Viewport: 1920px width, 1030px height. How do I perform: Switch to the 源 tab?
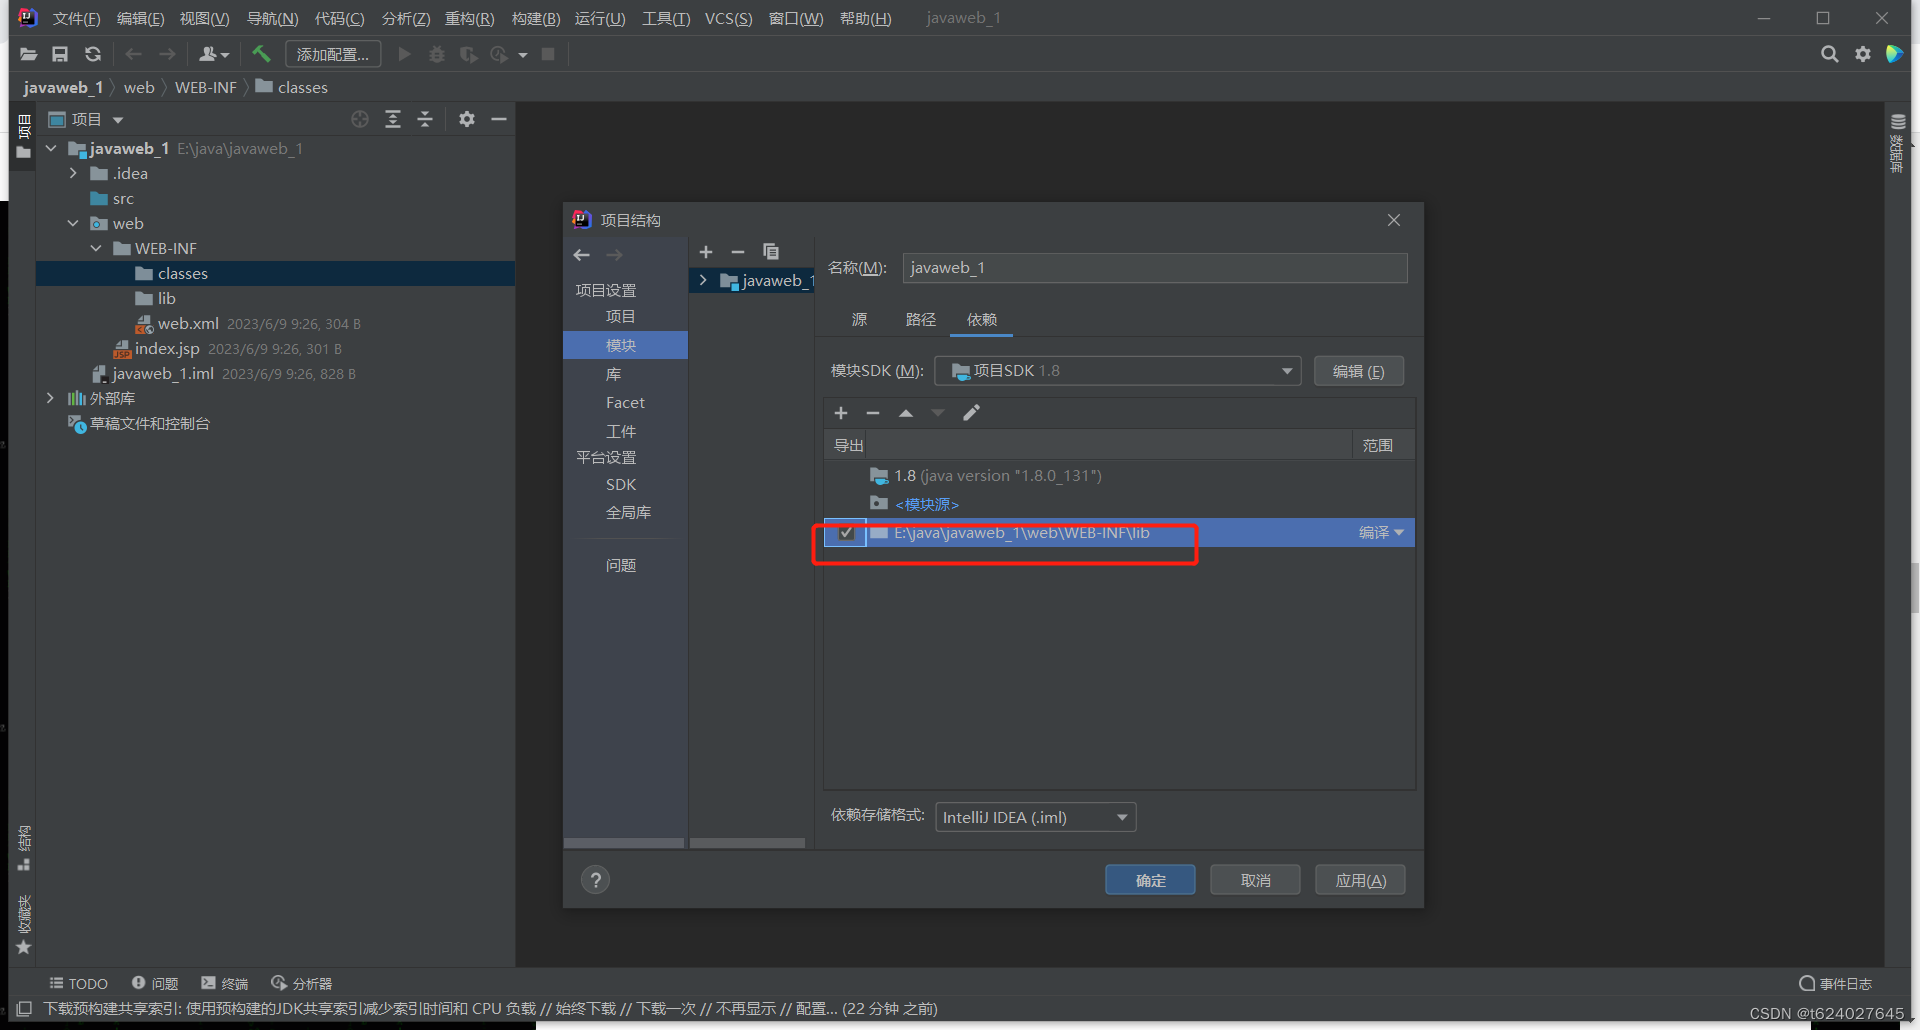pos(859,319)
